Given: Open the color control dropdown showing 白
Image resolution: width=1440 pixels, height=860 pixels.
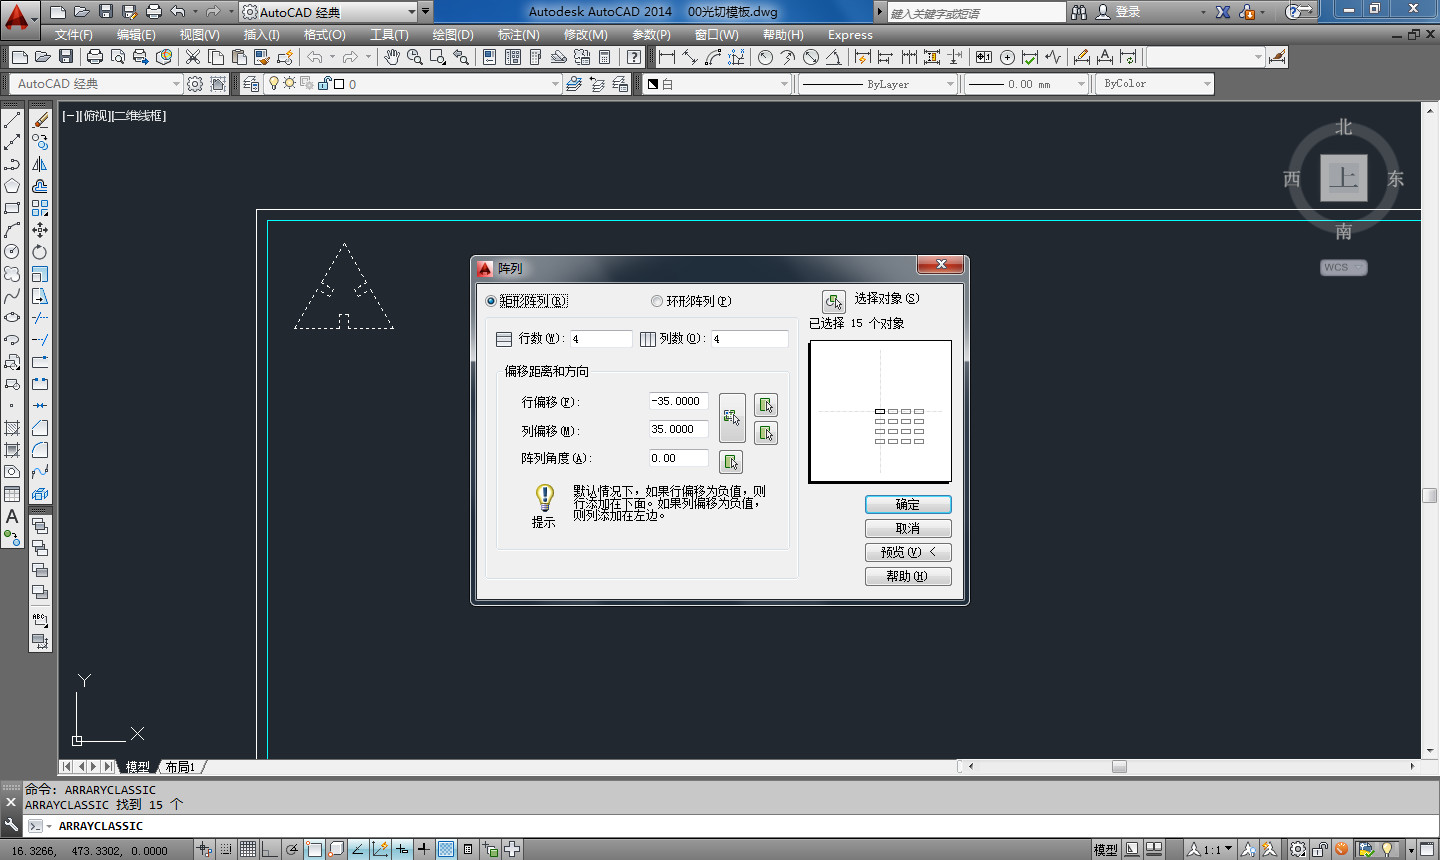Looking at the screenshot, I should tap(718, 84).
